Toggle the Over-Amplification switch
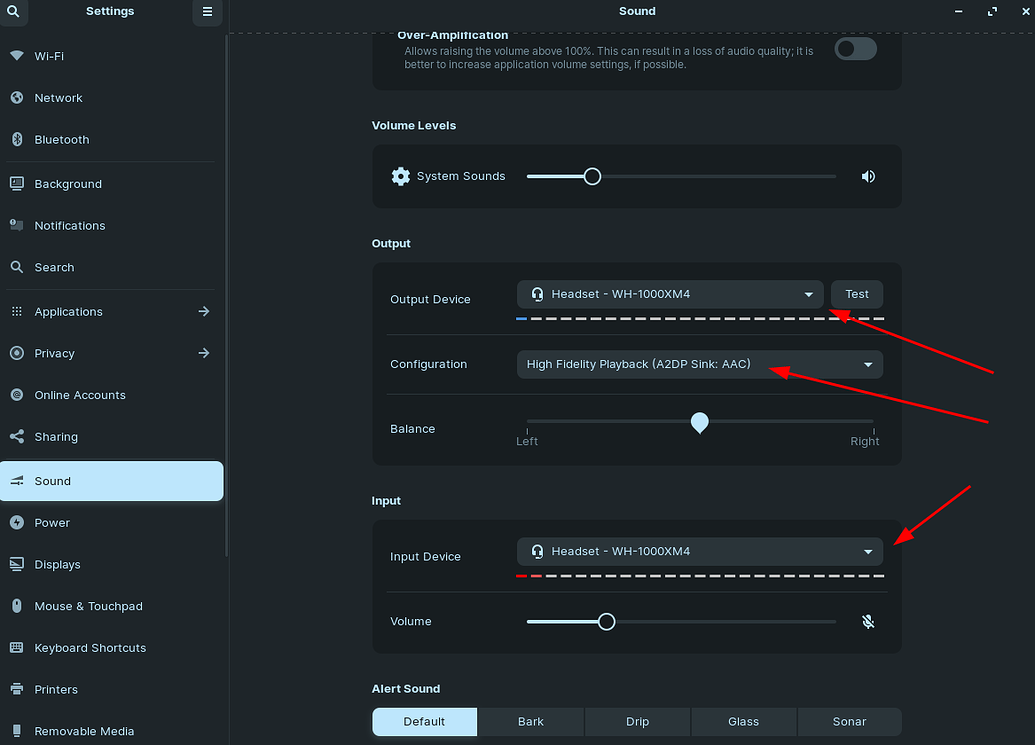This screenshot has height=745, width=1035. pyautogui.click(x=855, y=49)
